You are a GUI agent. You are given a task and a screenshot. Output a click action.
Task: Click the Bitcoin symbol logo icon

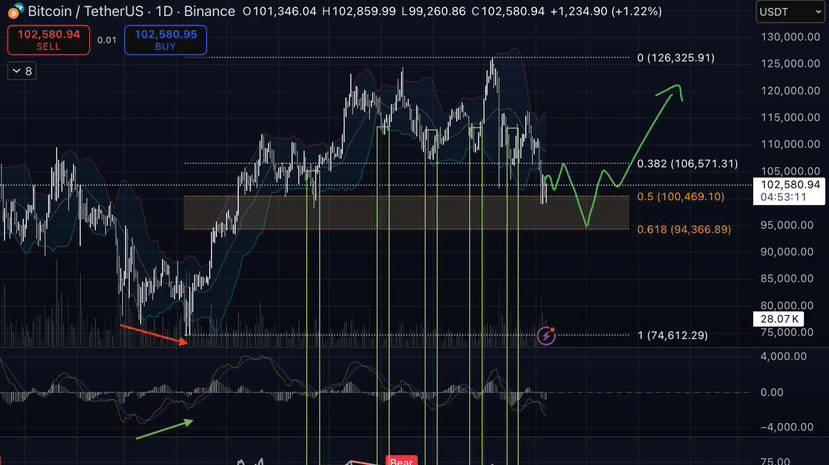click(x=15, y=11)
